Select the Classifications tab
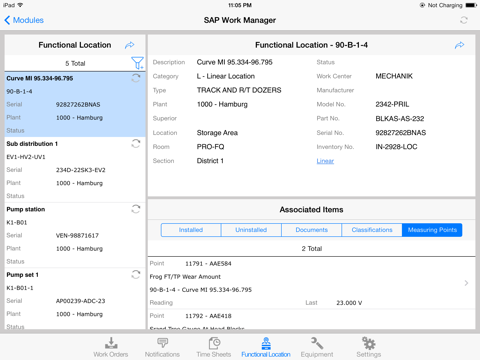Image resolution: width=480 pixels, height=360 pixels. point(372,230)
